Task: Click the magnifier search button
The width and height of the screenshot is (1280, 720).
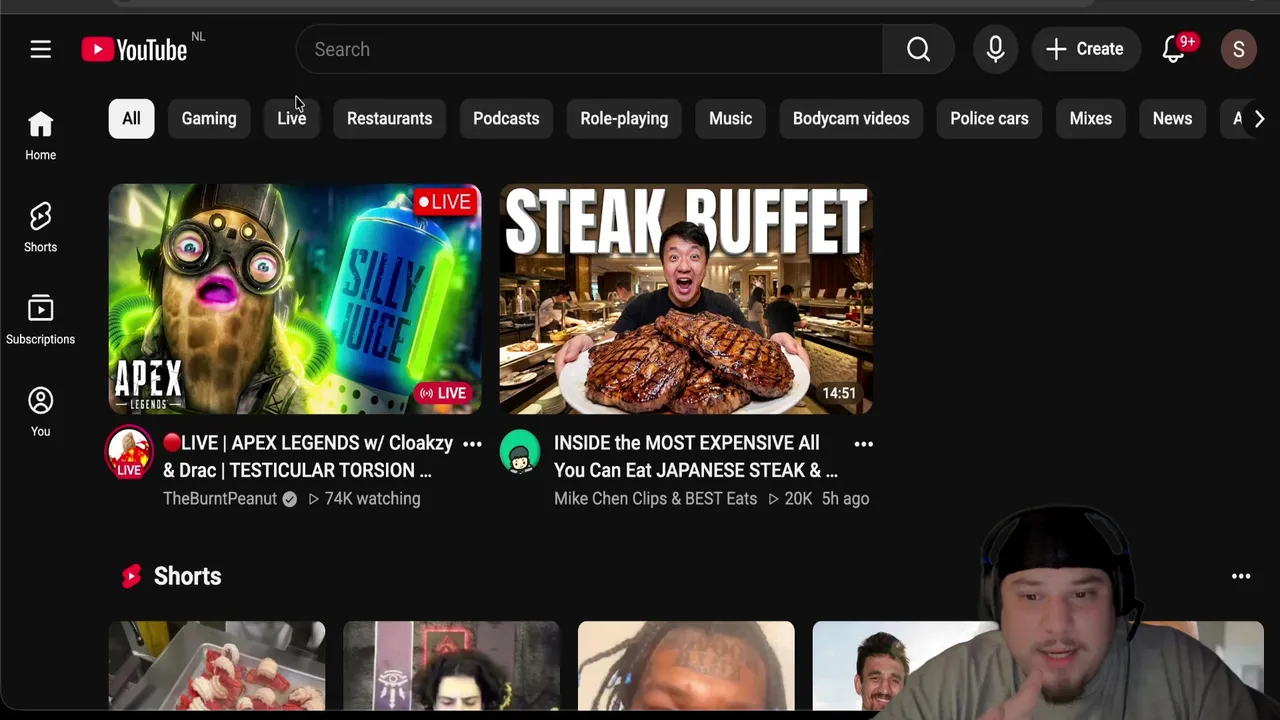Action: click(x=918, y=49)
